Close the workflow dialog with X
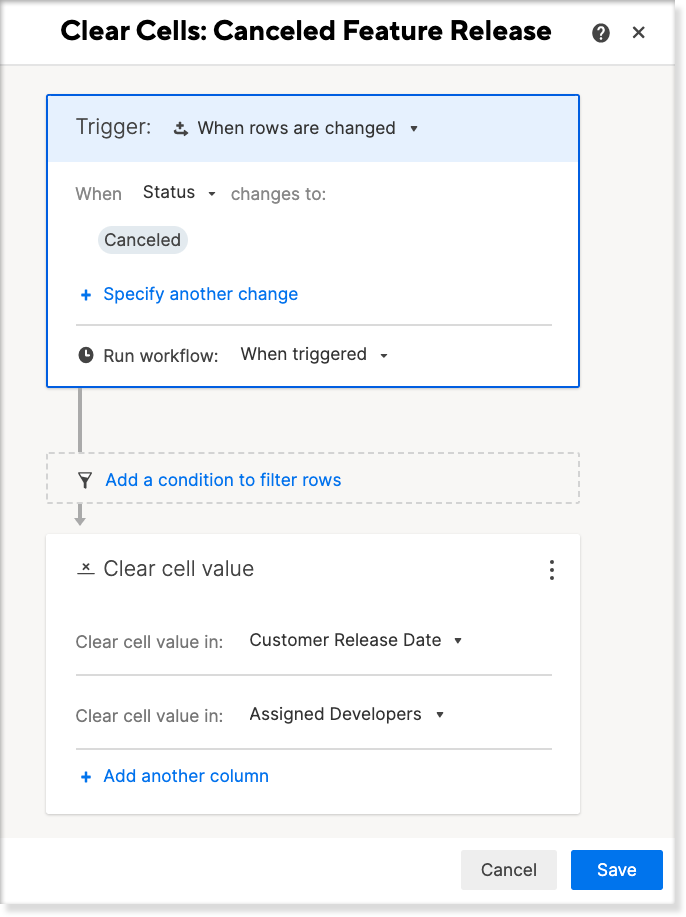Screen dimensions: 686x917 point(639,33)
